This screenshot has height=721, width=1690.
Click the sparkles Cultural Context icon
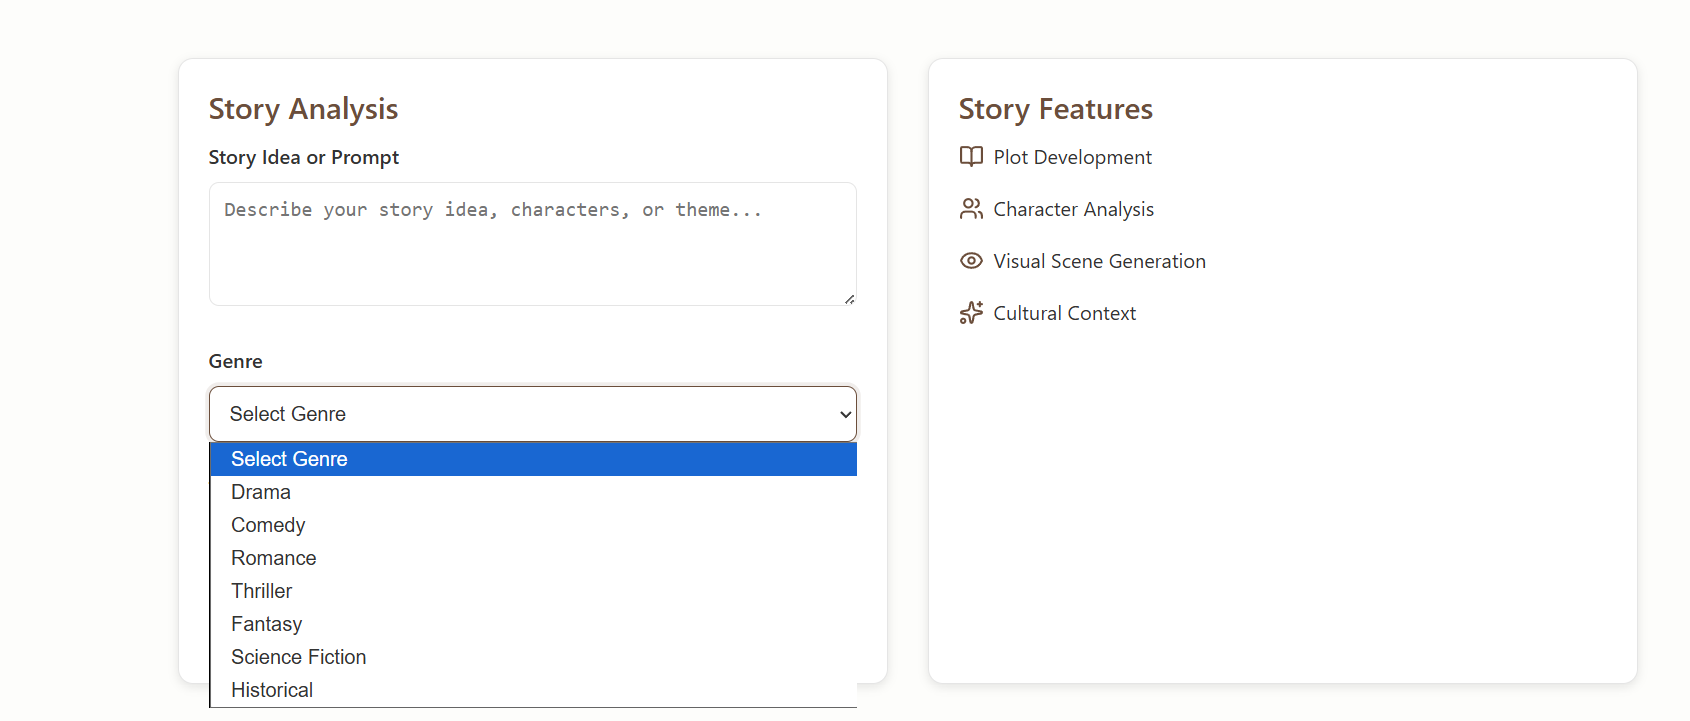point(971,313)
